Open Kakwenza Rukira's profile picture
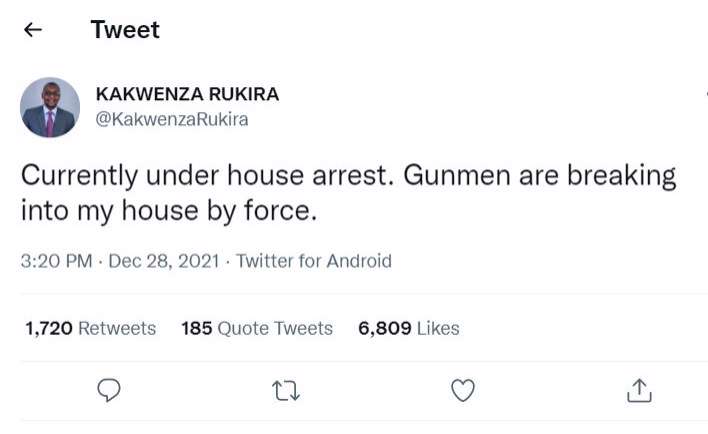The image size is (708, 434). coord(50,107)
